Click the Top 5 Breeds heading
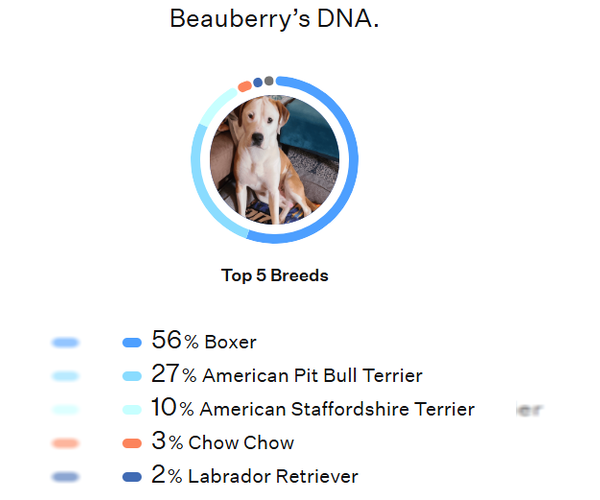The width and height of the screenshot is (600, 500). [x=274, y=276]
